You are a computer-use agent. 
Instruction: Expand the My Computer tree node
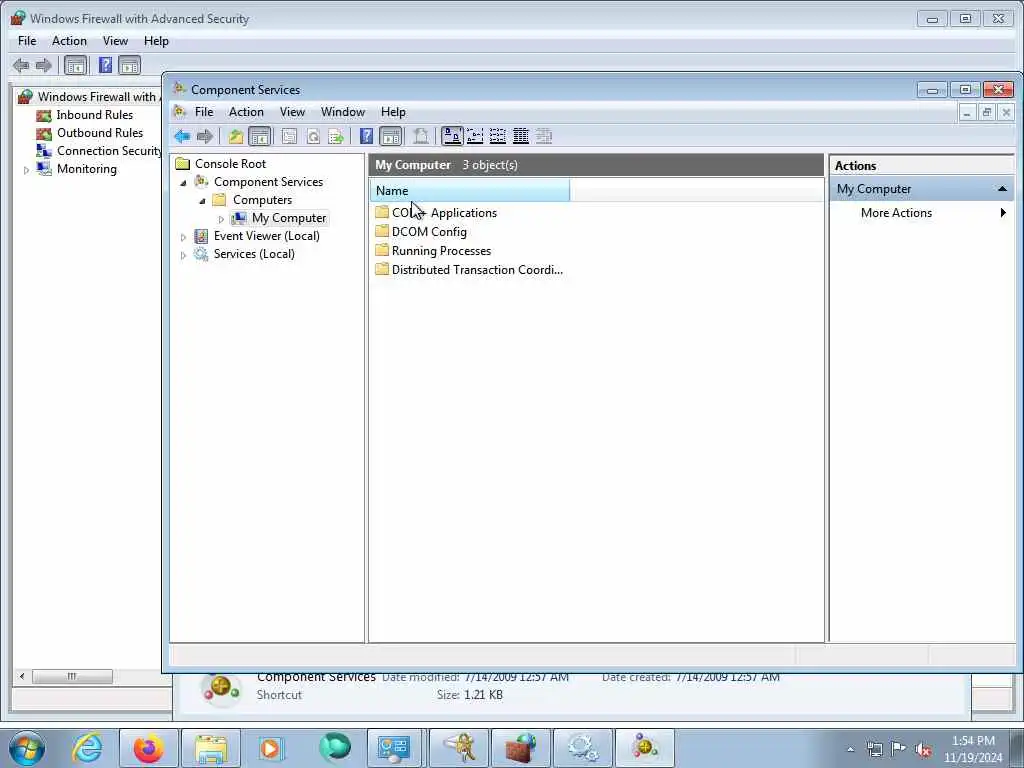[221, 219]
